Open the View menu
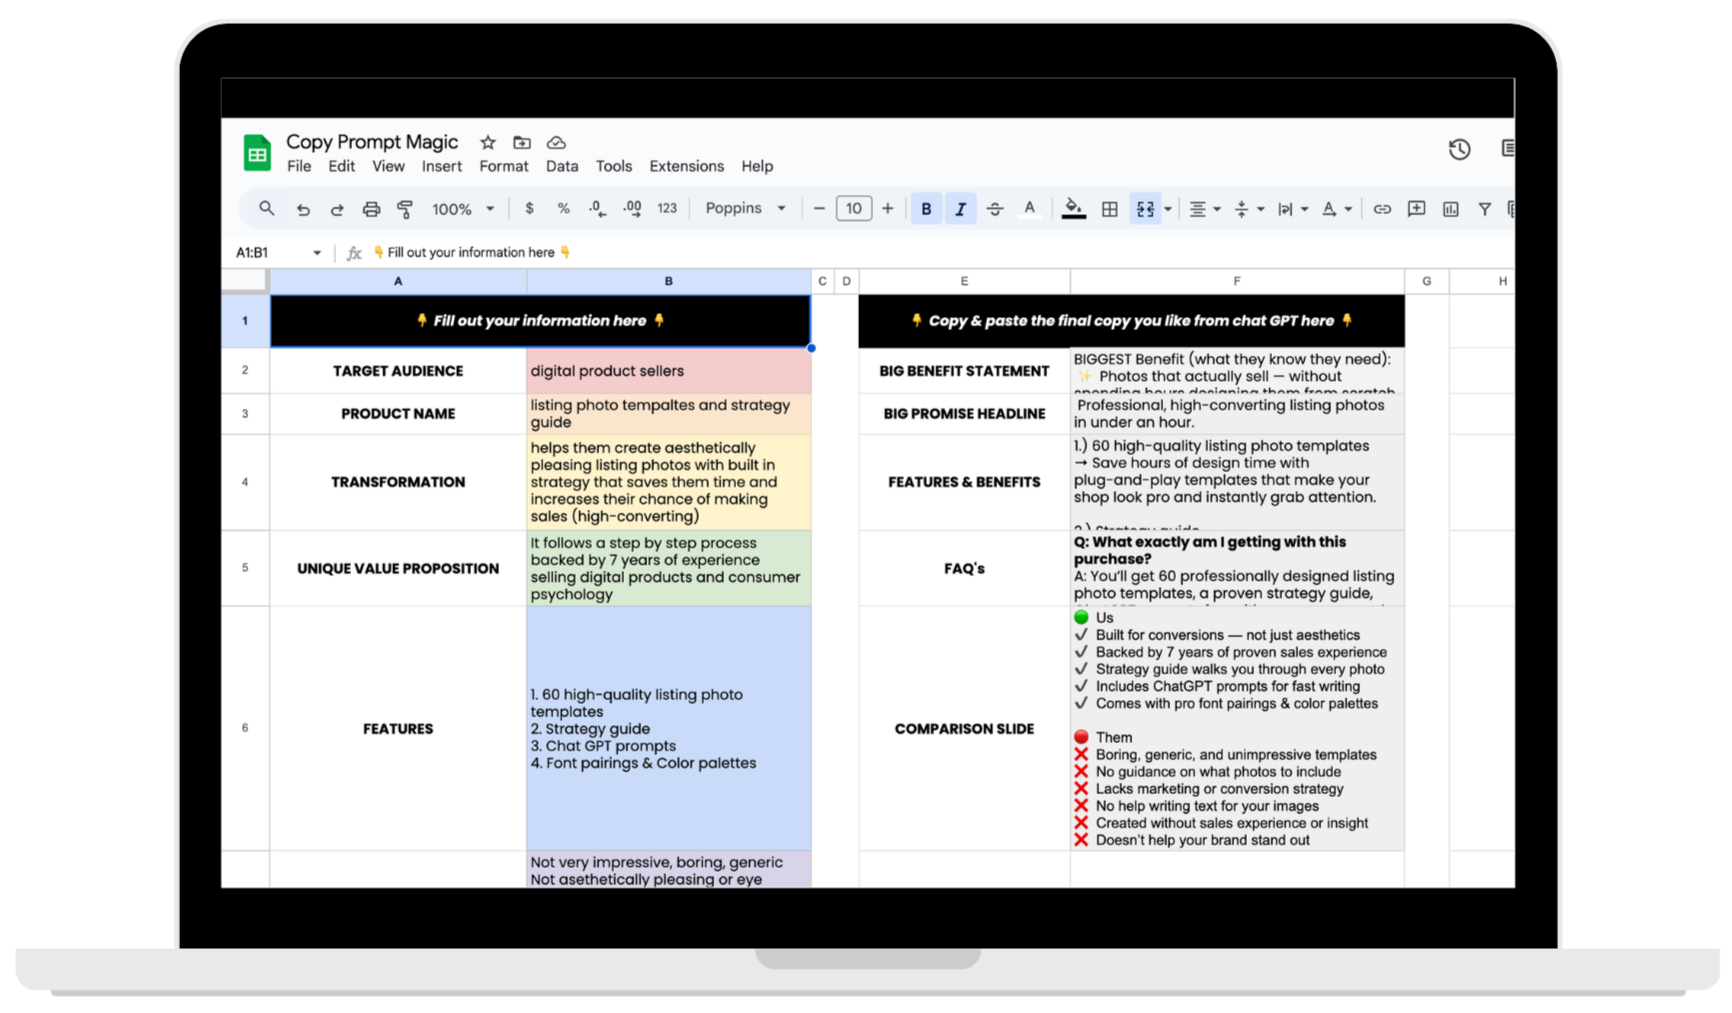The height and width of the screenshot is (1013, 1732). [388, 166]
